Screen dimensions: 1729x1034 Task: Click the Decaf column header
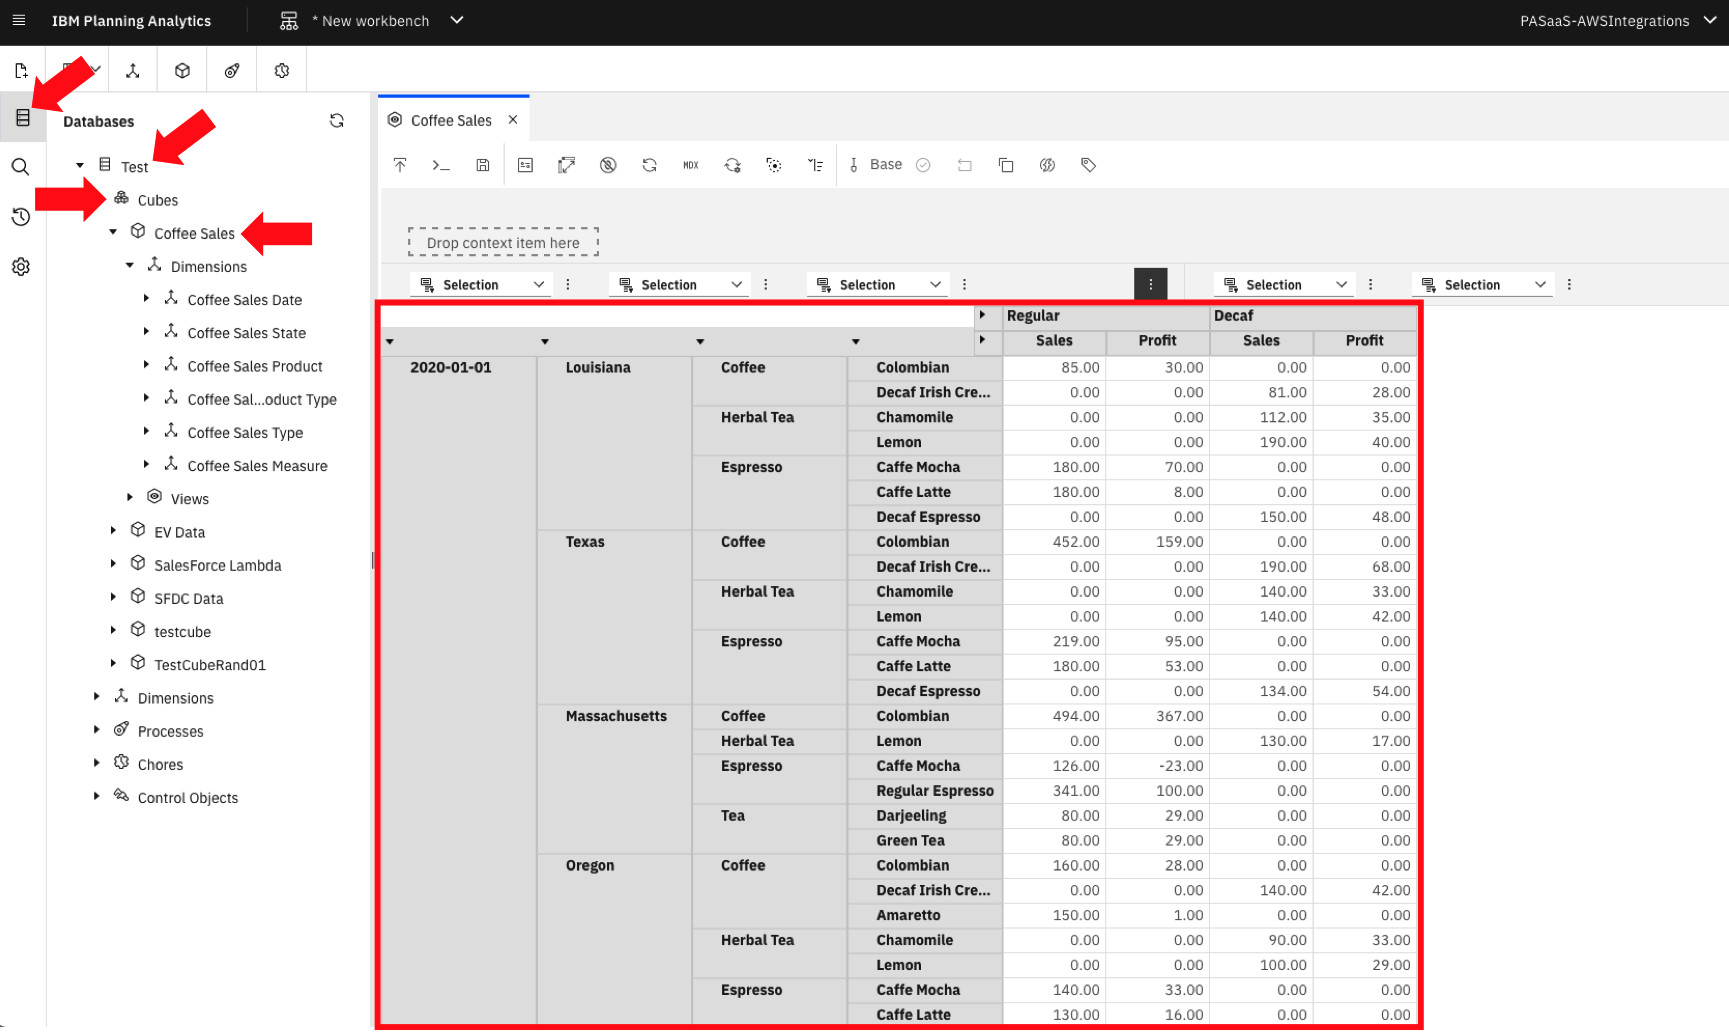1313,316
